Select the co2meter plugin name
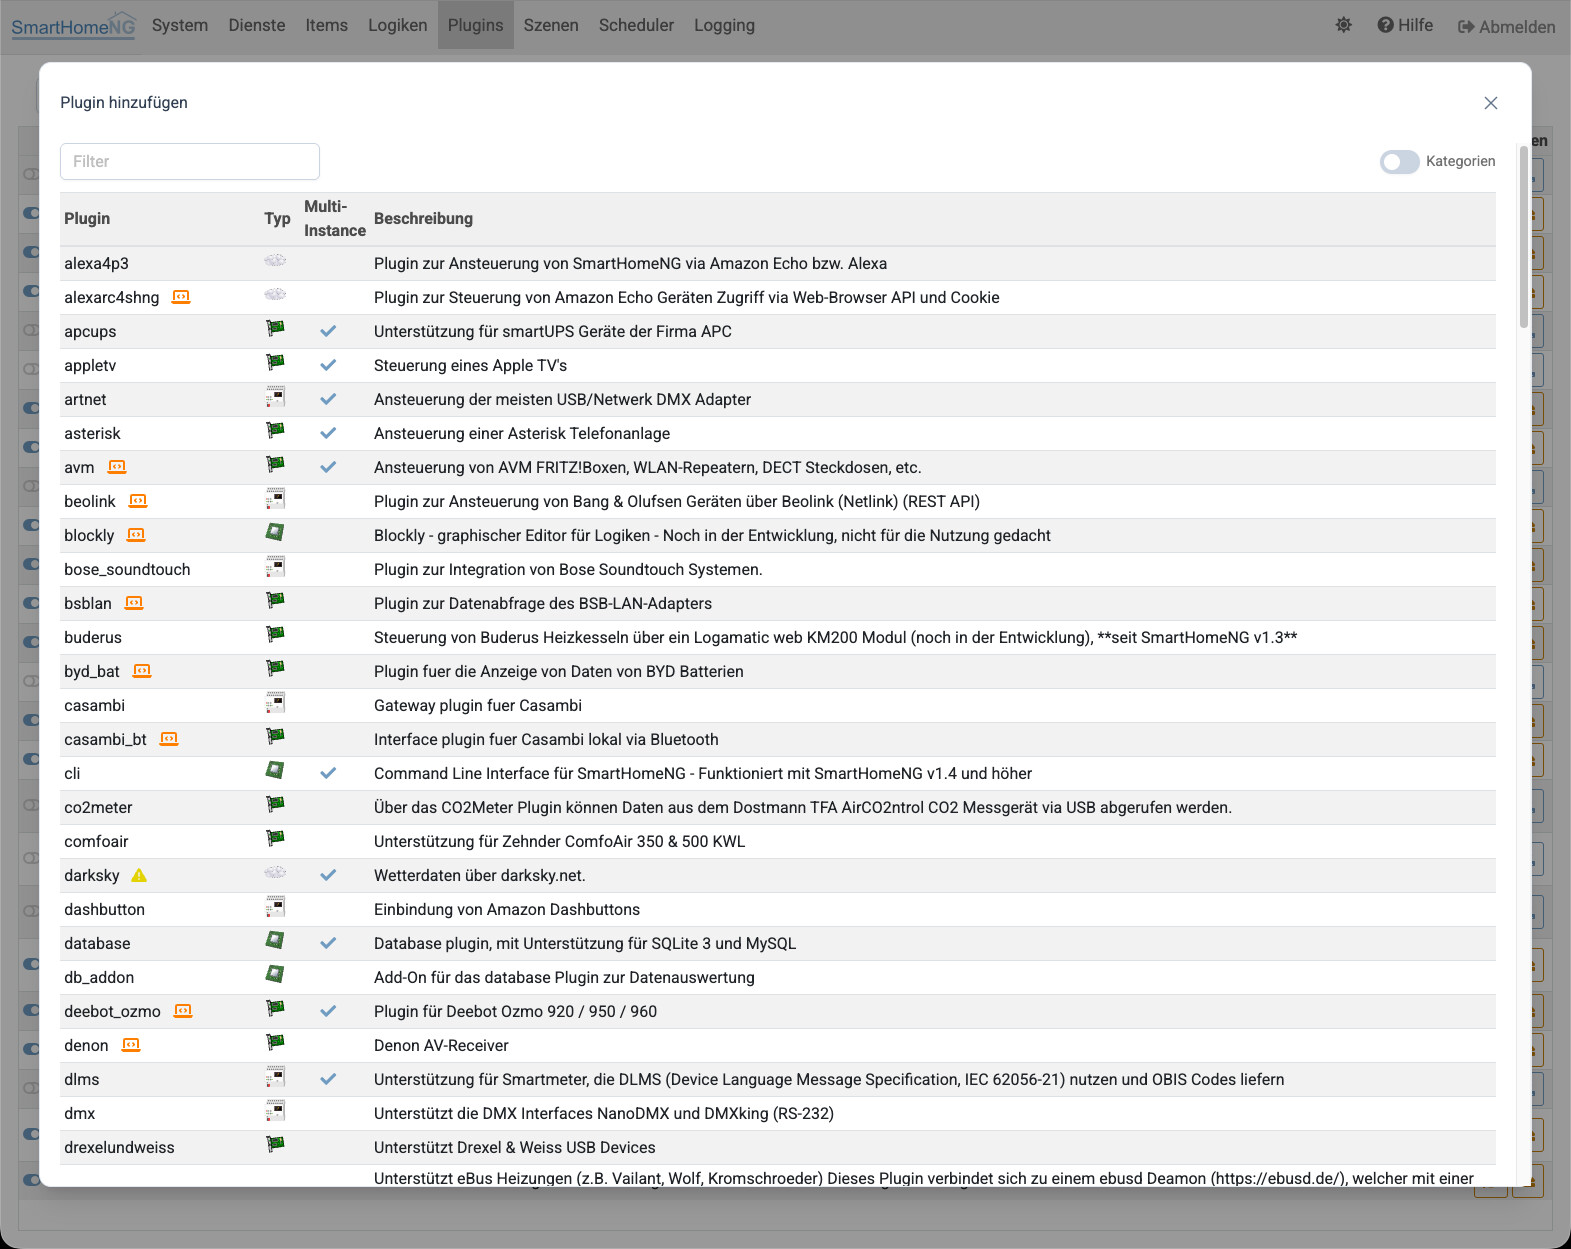Viewport: 1571px width, 1249px height. click(x=98, y=808)
